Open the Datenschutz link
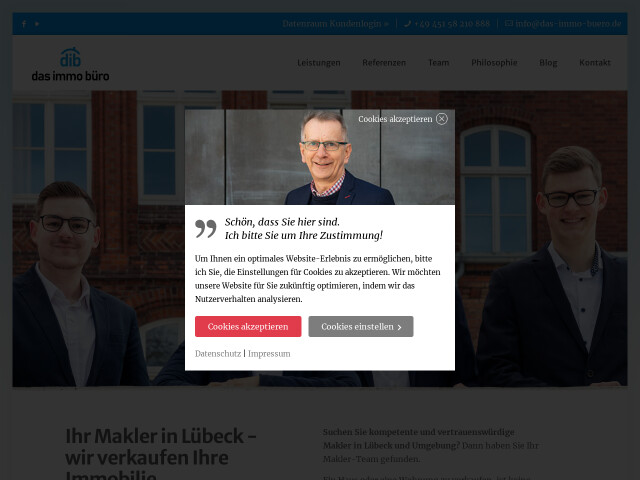 pos(218,353)
